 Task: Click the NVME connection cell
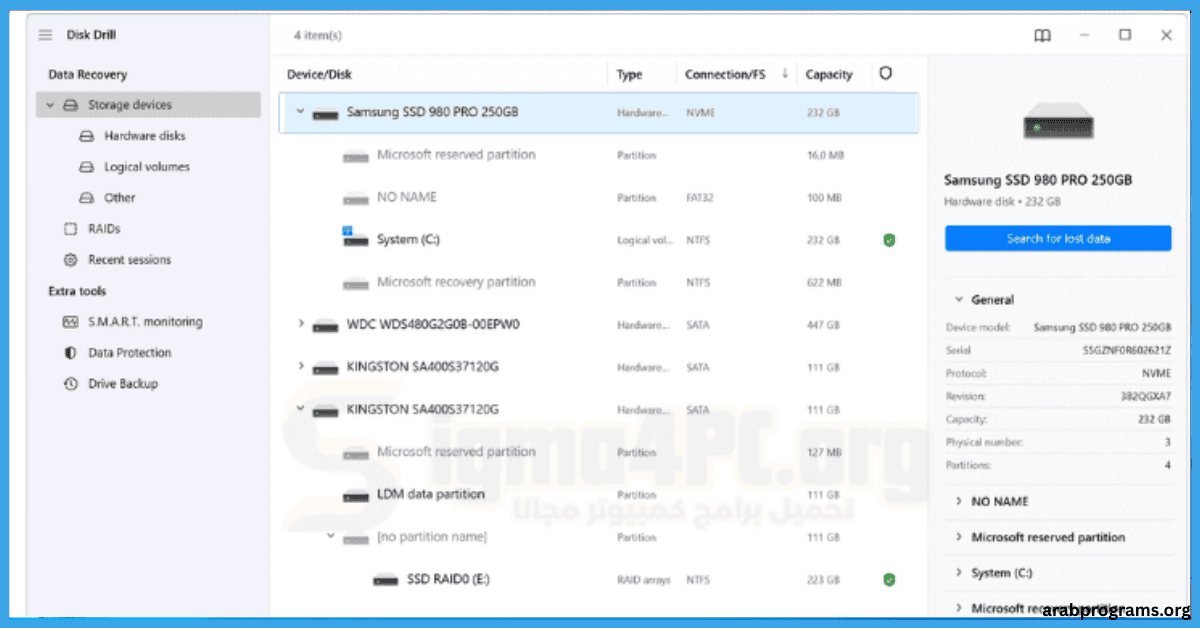click(700, 113)
